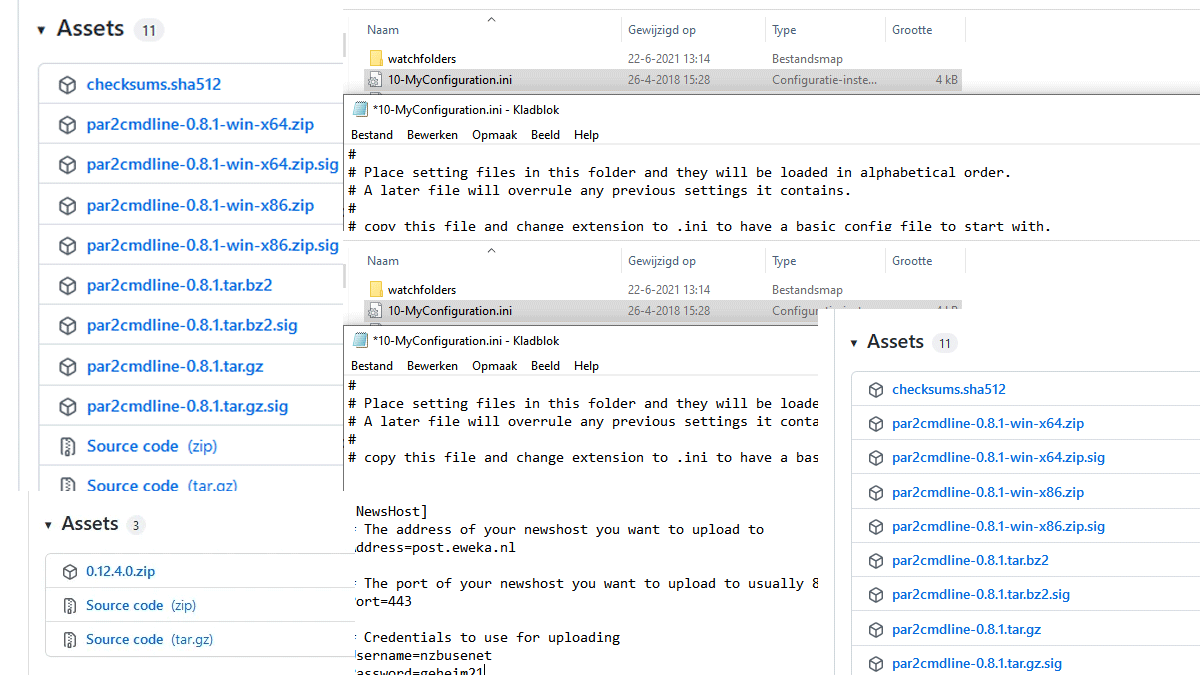Click the package icon beside checksums.sha512 in the larger Assets list
1200x675 pixels.
(67, 85)
